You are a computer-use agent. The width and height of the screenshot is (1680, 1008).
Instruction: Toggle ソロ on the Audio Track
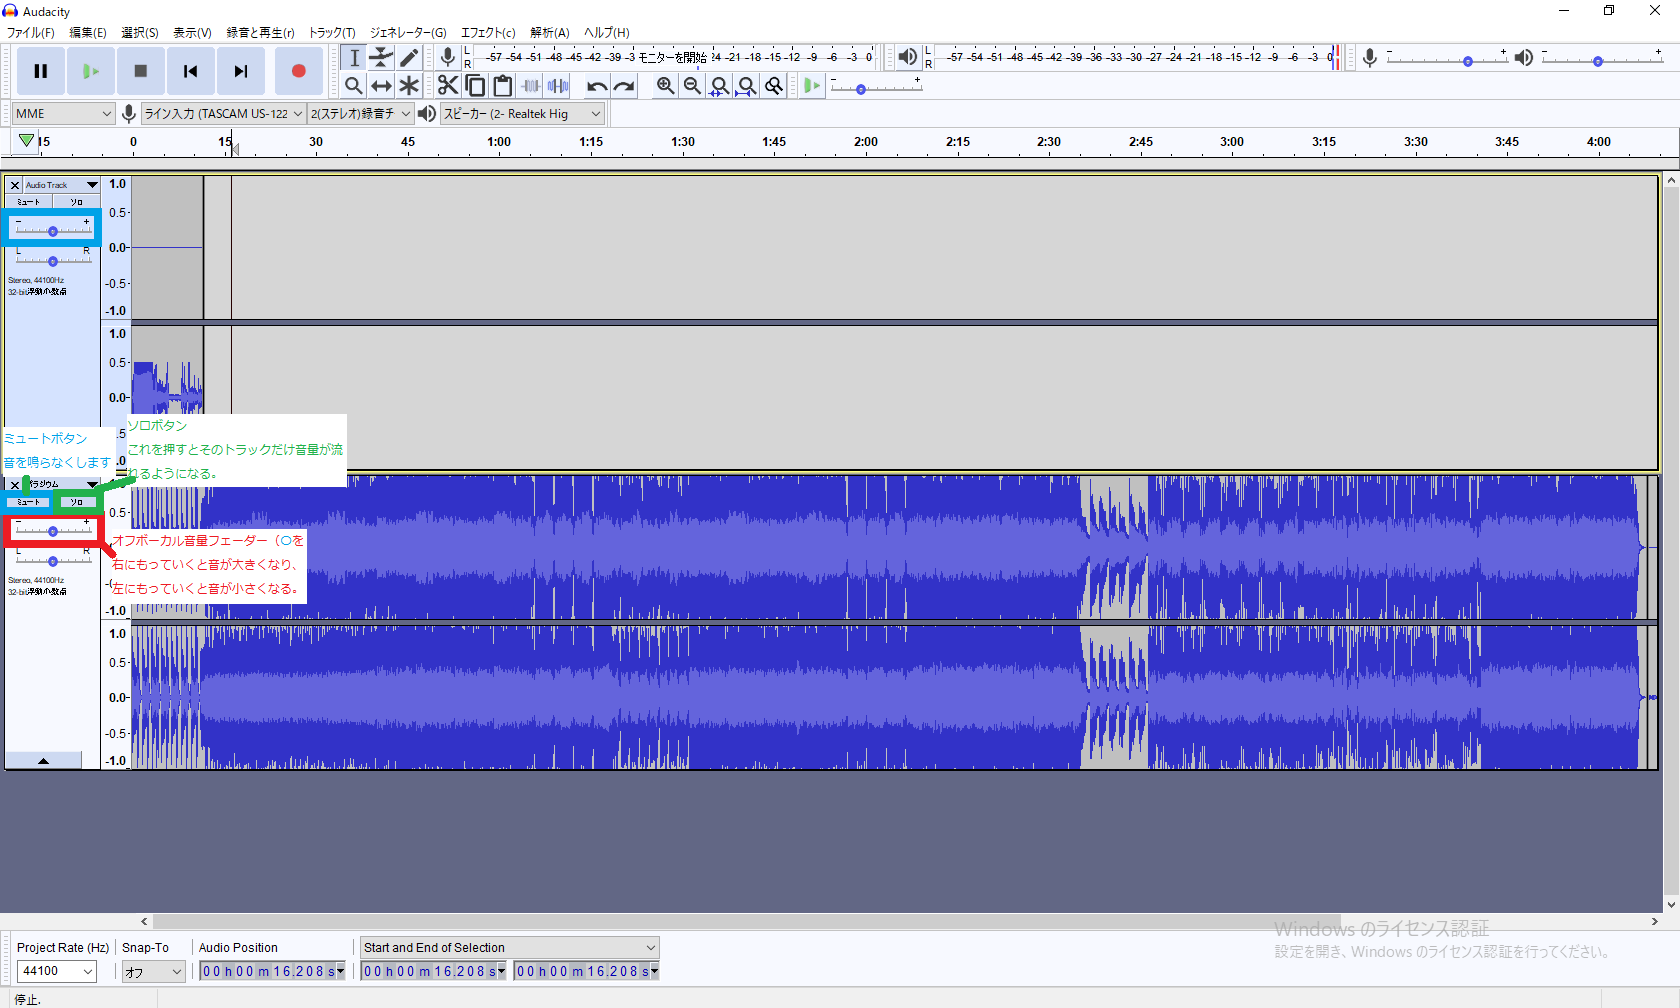76,202
